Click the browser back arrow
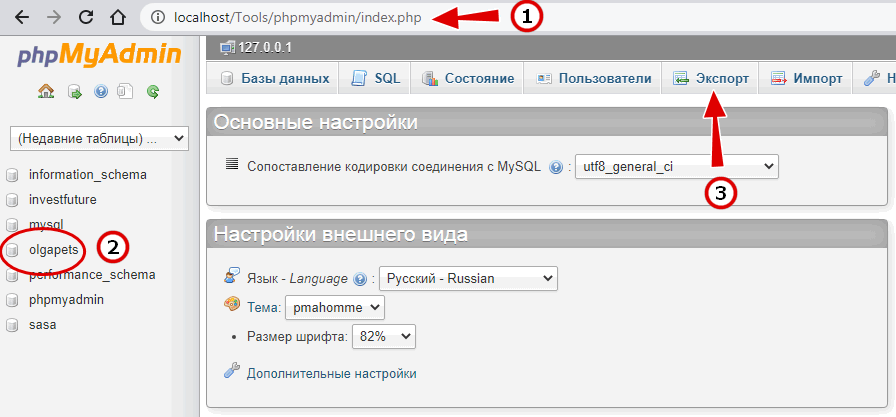The height and width of the screenshot is (417, 896). 22,18
